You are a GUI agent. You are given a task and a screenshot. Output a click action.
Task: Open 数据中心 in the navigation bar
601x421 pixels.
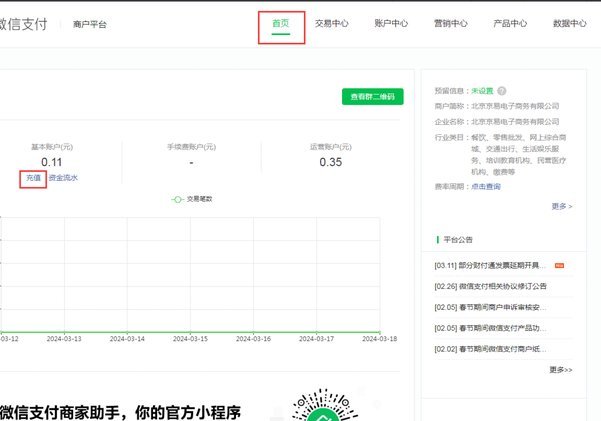click(569, 23)
